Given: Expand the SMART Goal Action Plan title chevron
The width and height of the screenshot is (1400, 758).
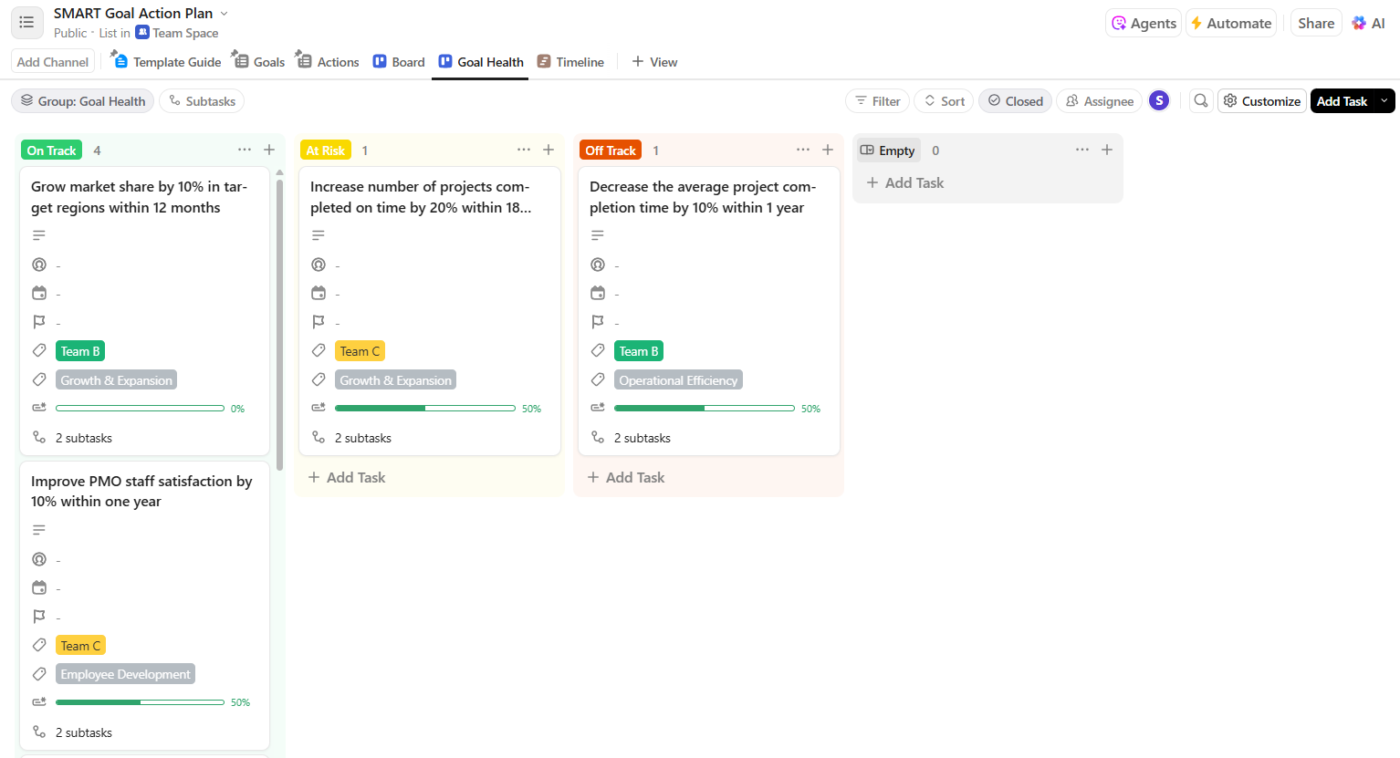Looking at the screenshot, I should [224, 14].
